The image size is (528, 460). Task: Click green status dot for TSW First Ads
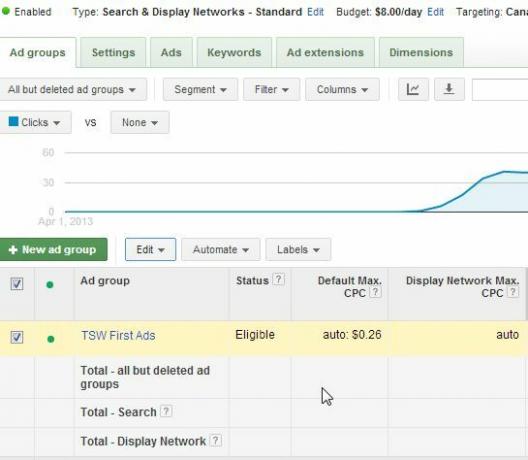click(51, 339)
